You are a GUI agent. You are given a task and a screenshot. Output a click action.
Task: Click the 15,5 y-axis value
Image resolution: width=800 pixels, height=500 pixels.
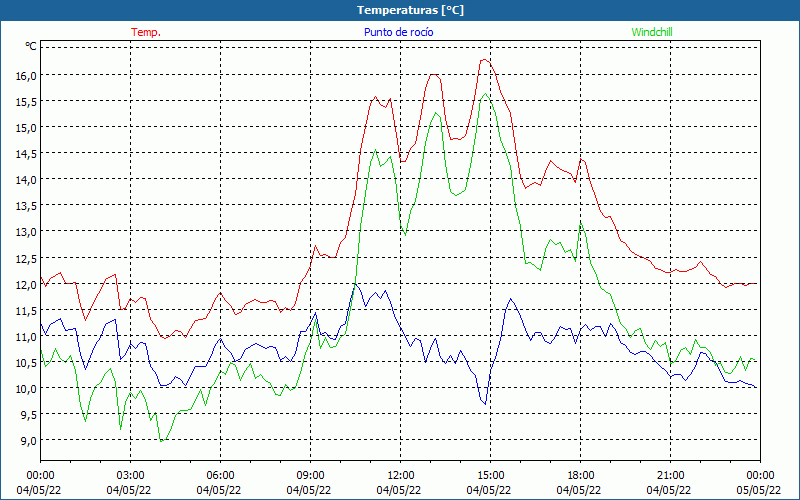point(26,102)
